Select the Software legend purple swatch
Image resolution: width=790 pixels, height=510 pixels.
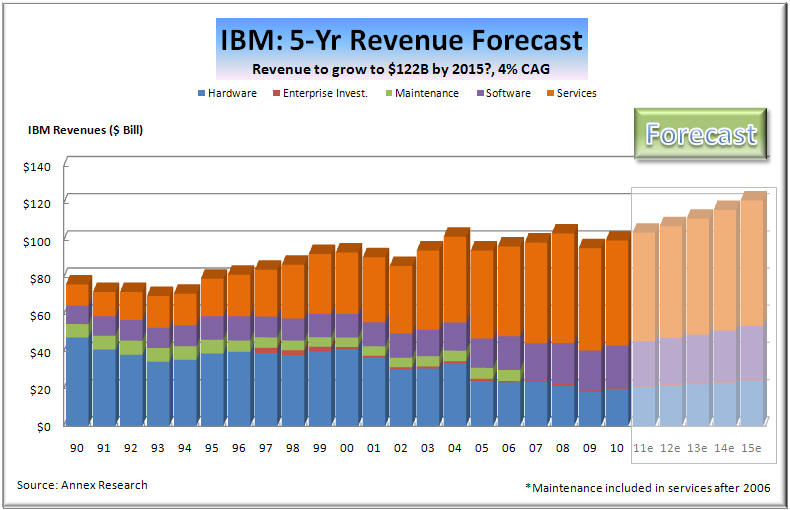479,93
